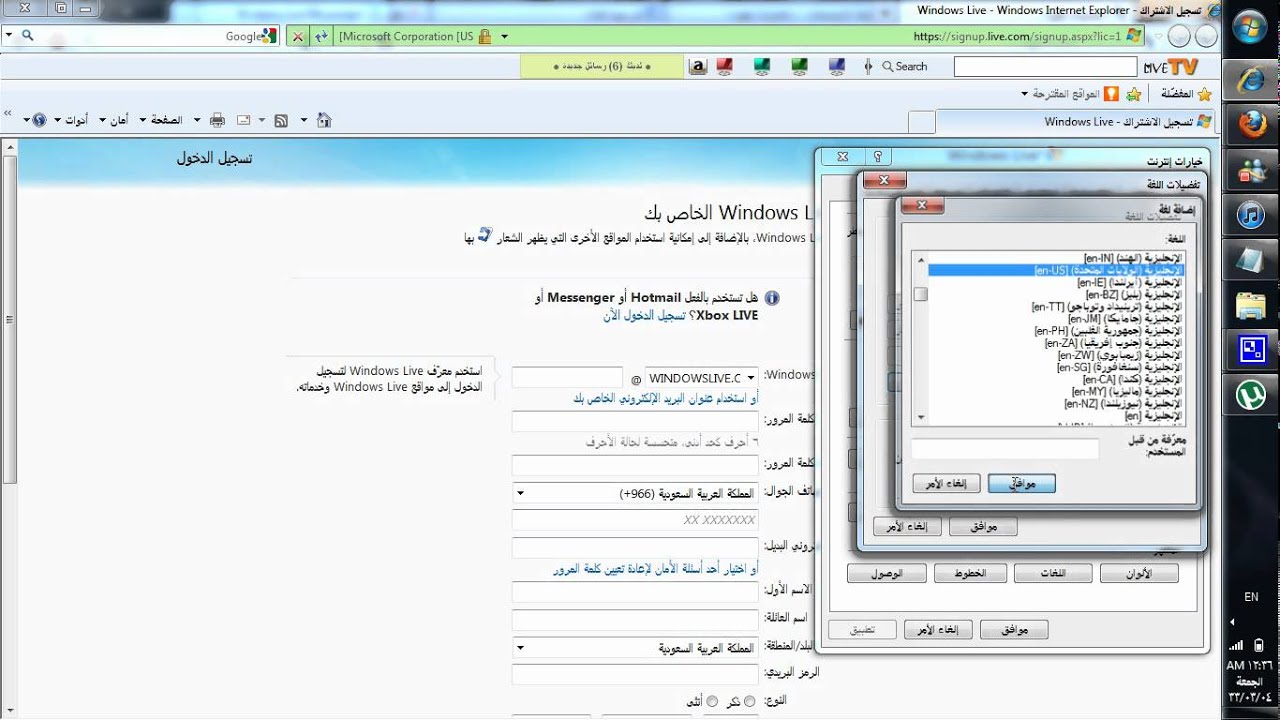Open uTorrent from the taskbar
Screen dimensions: 1280x720
(x=1251, y=395)
